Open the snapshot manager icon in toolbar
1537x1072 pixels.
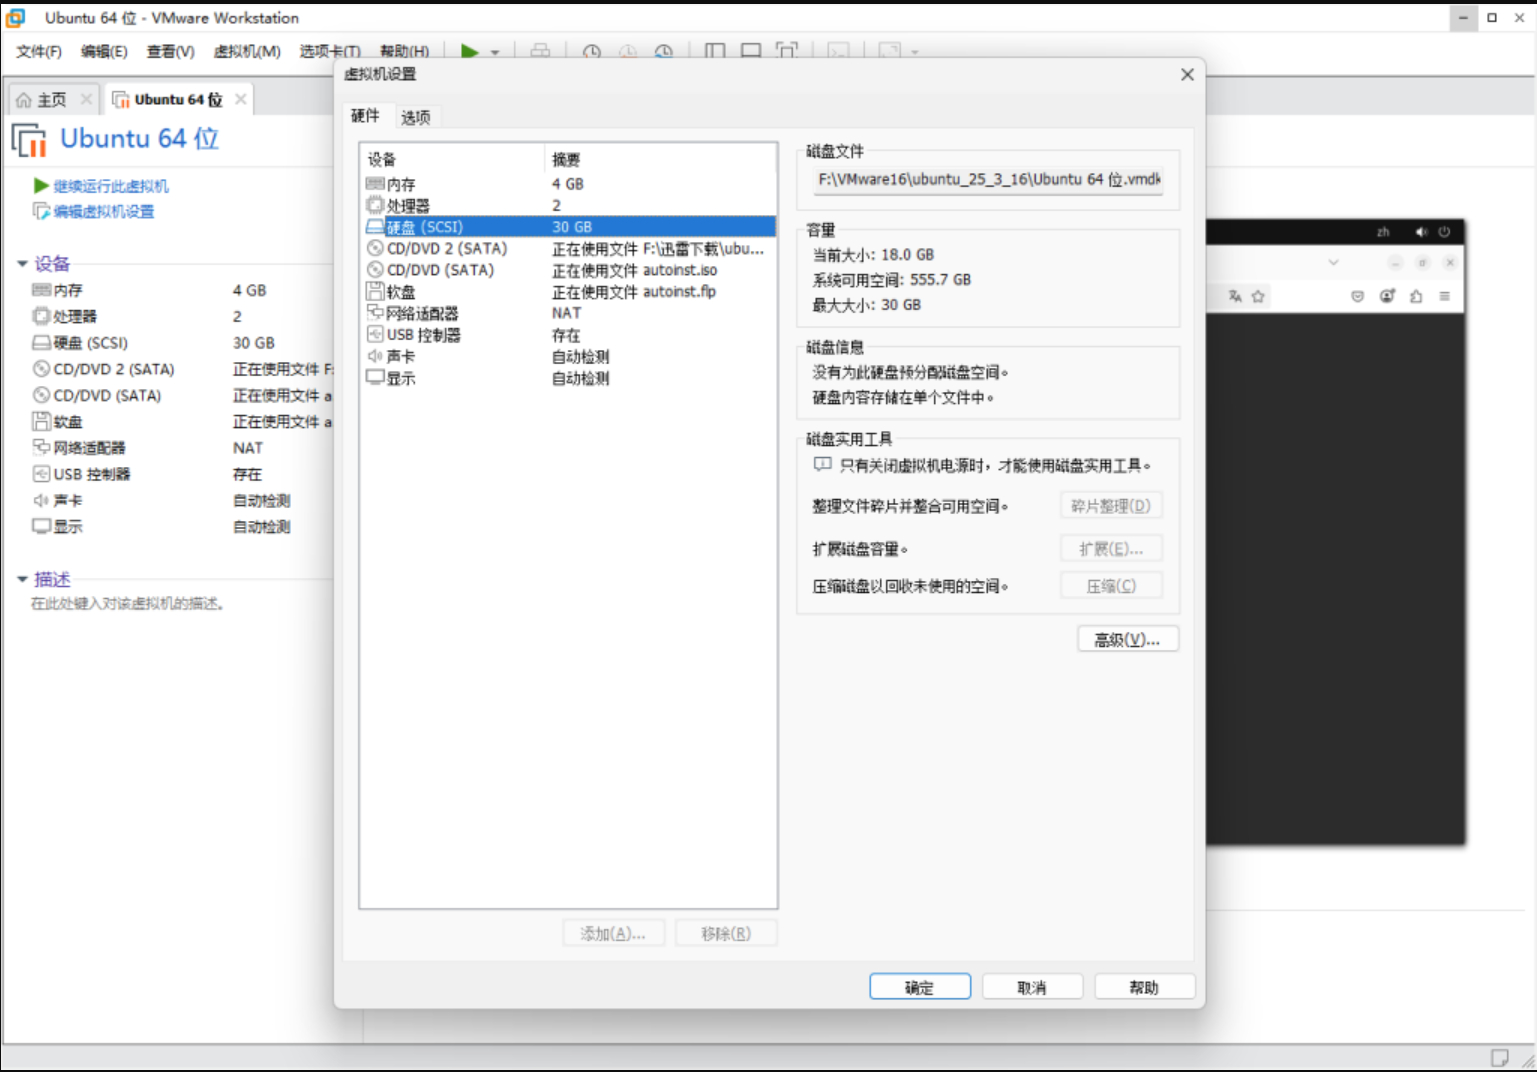point(664,52)
